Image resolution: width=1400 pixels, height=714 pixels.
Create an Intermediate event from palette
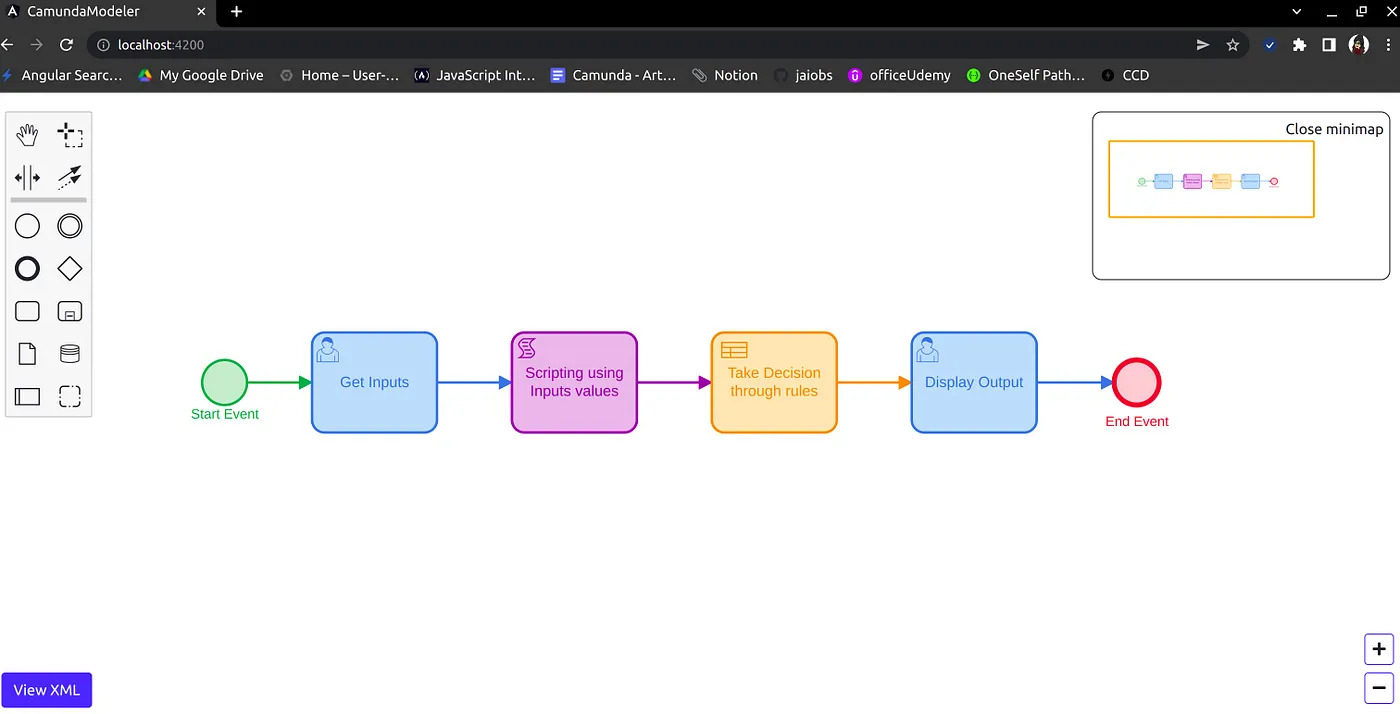coord(70,226)
